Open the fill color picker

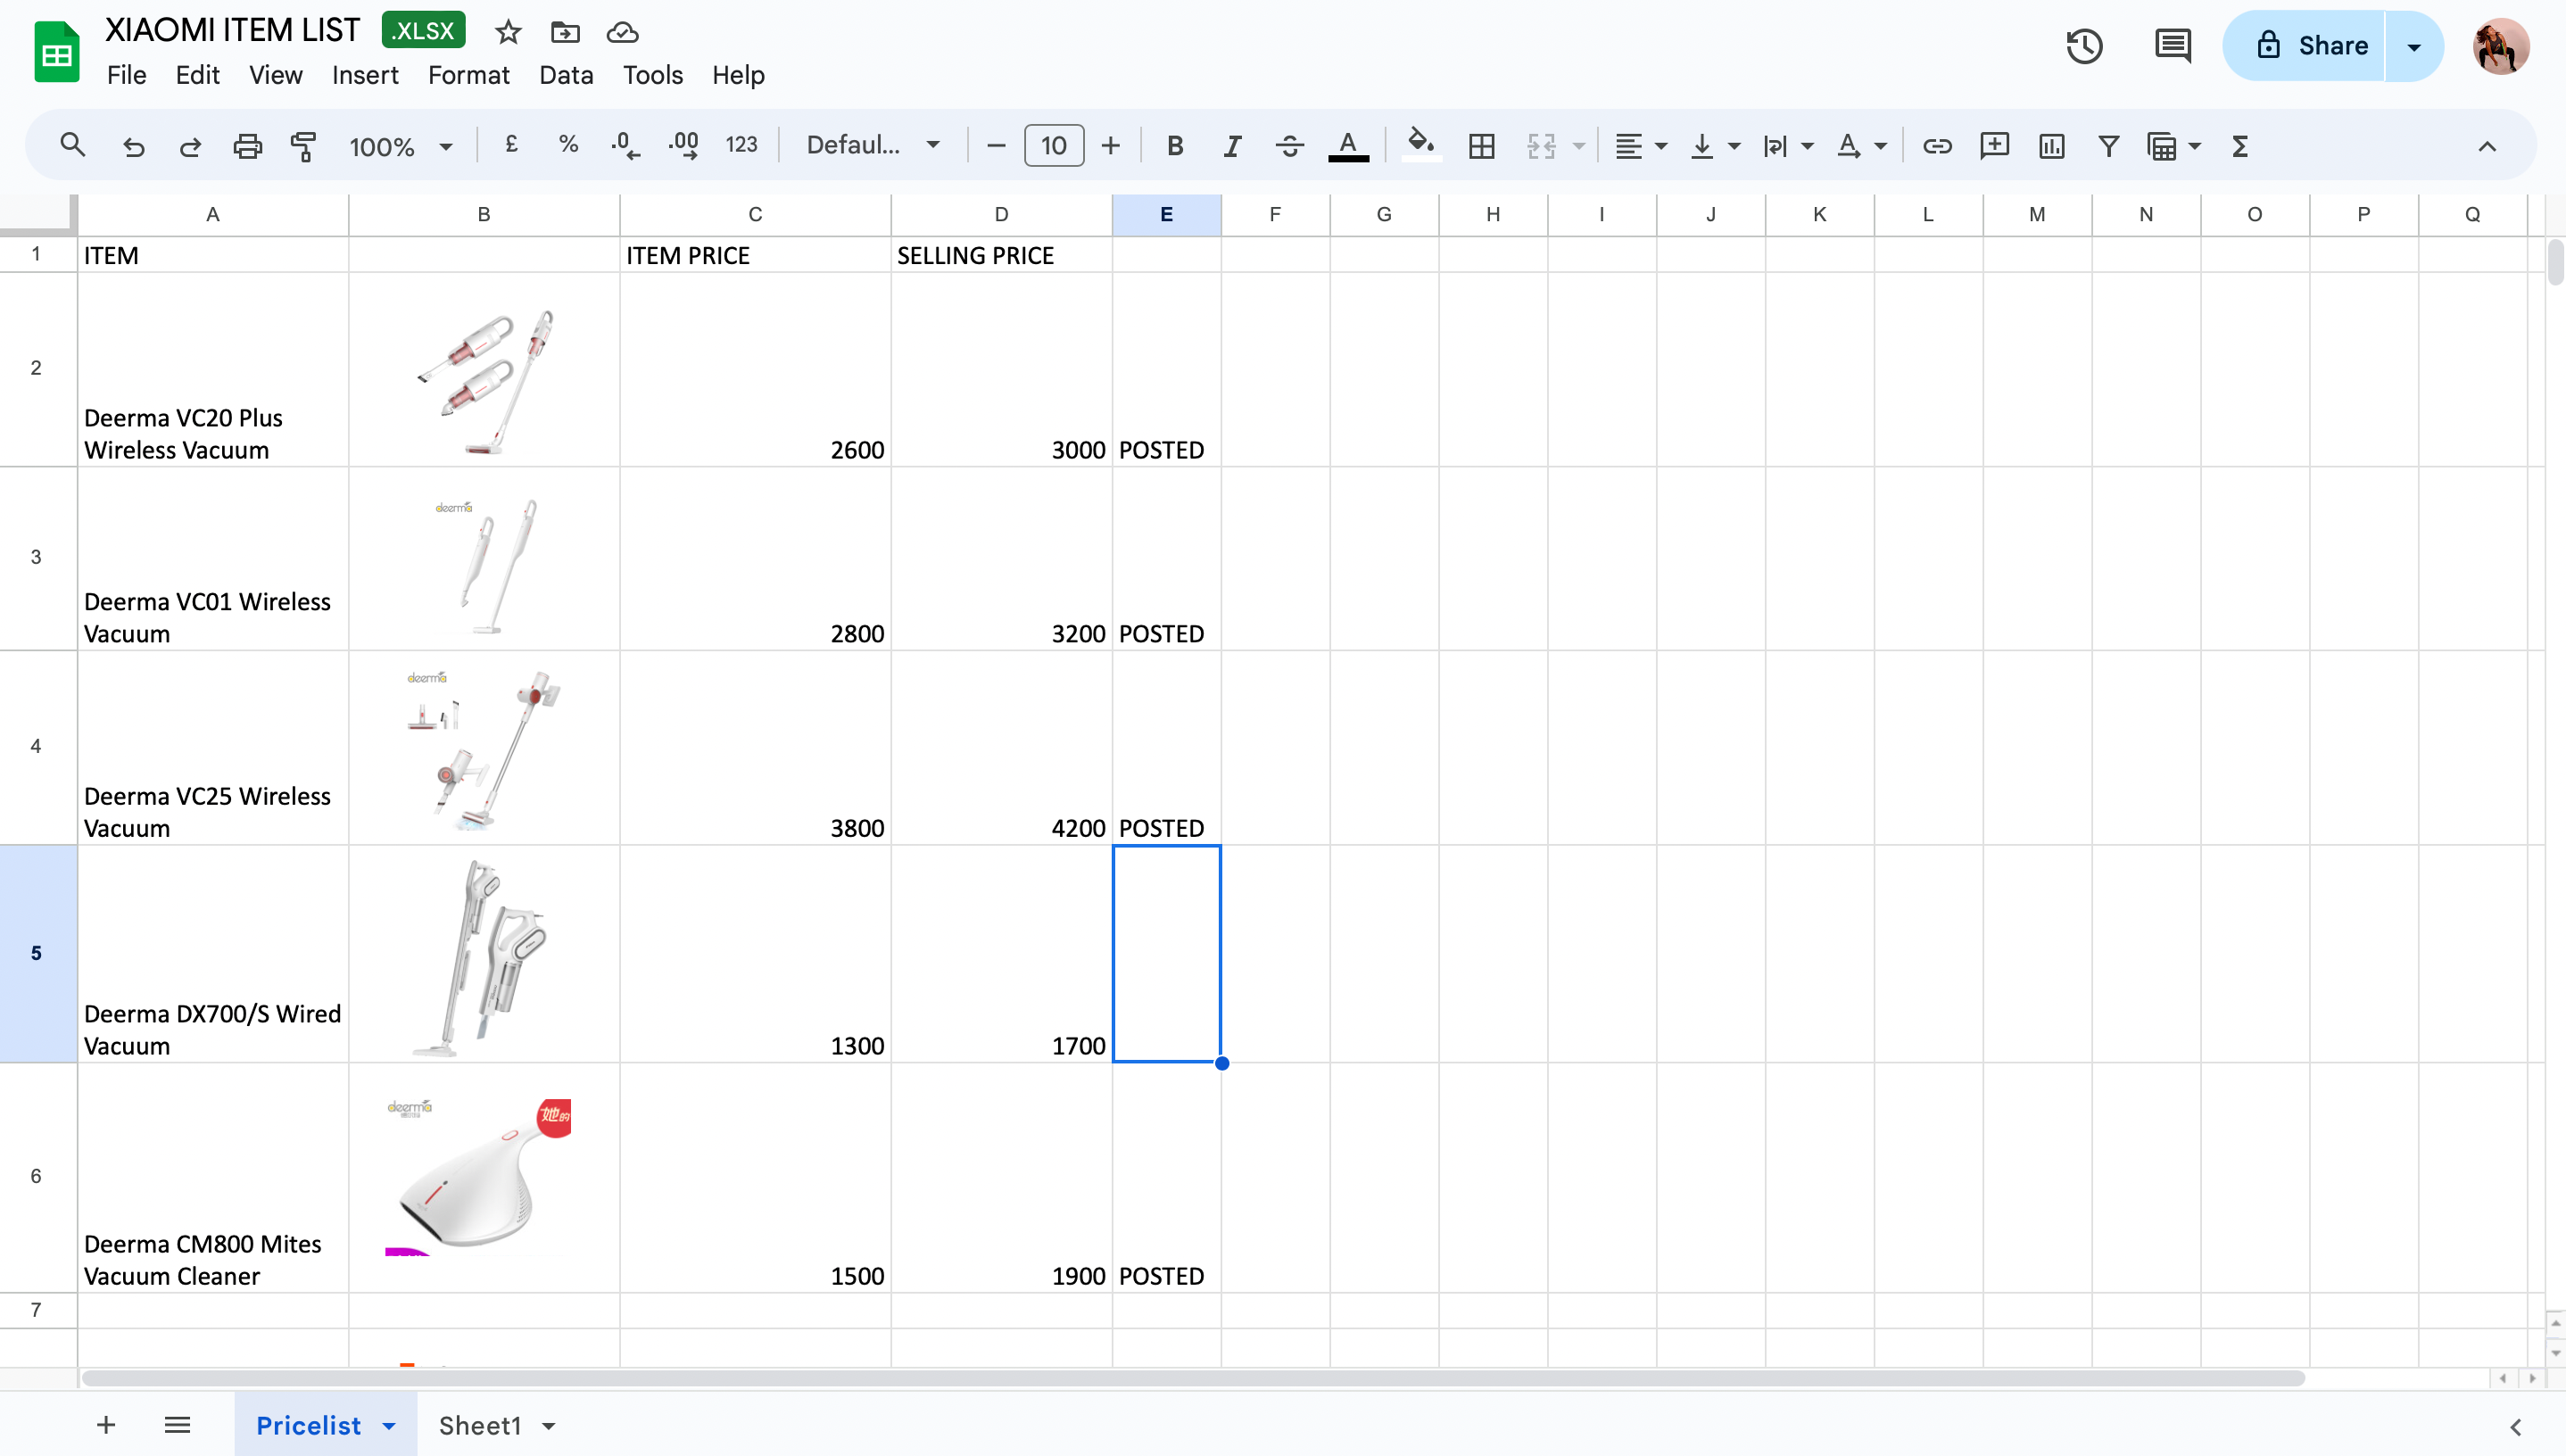click(x=1420, y=146)
